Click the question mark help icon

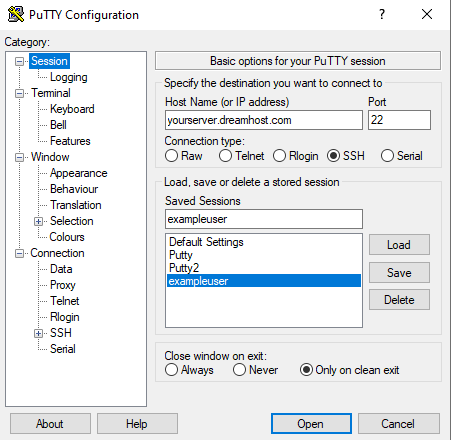(x=382, y=14)
